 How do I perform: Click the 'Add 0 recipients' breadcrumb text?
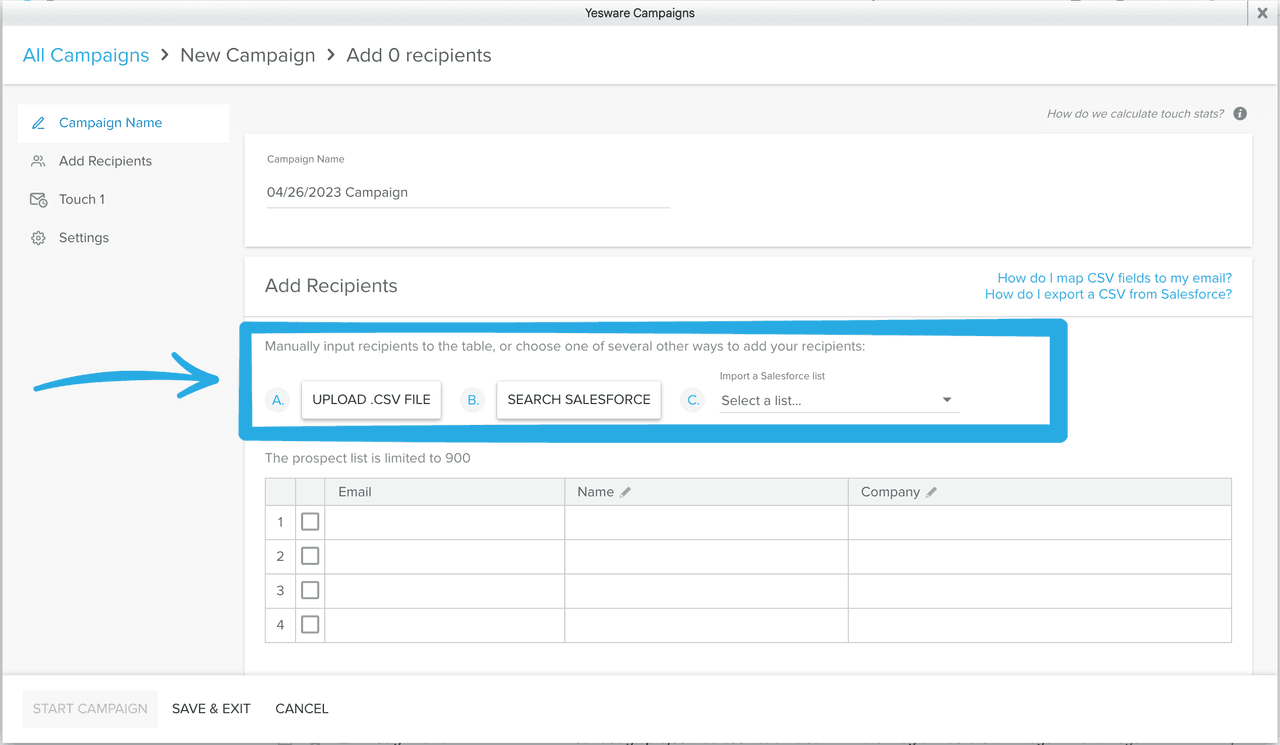pos(419,55)
